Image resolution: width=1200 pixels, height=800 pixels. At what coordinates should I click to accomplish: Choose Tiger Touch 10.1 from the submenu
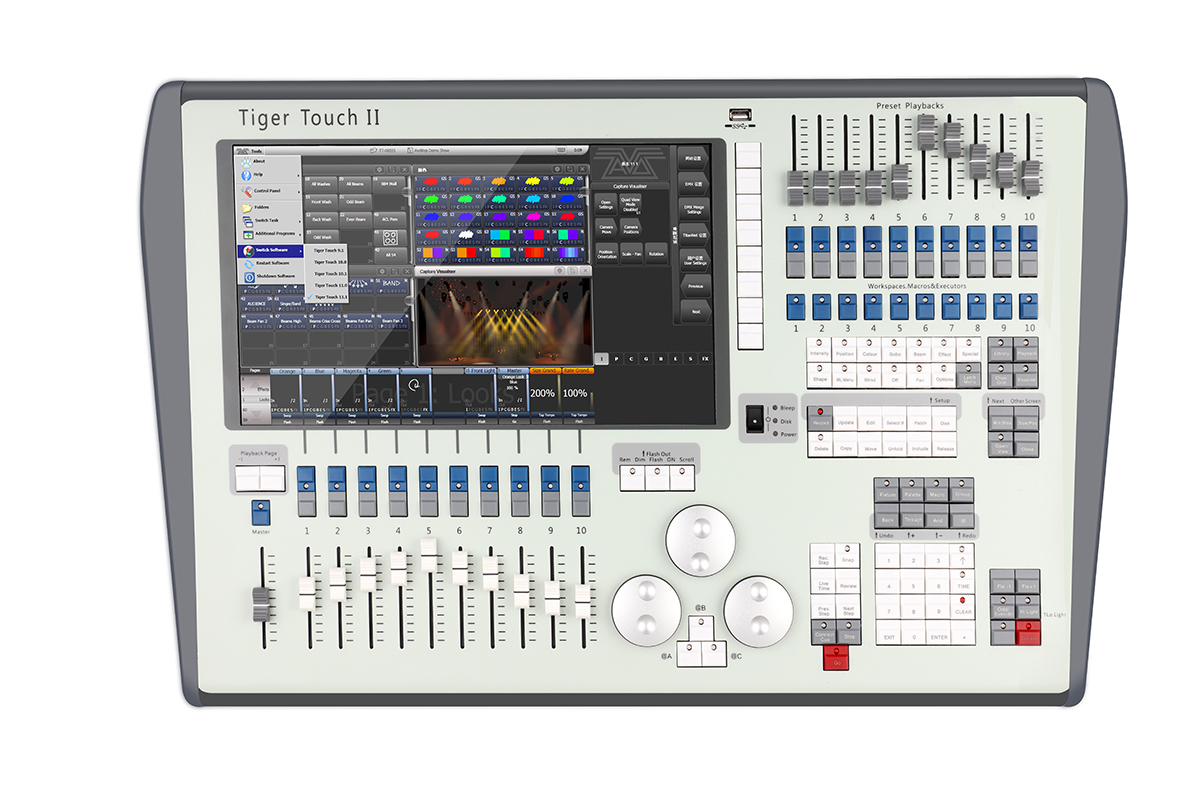point(330,273)
